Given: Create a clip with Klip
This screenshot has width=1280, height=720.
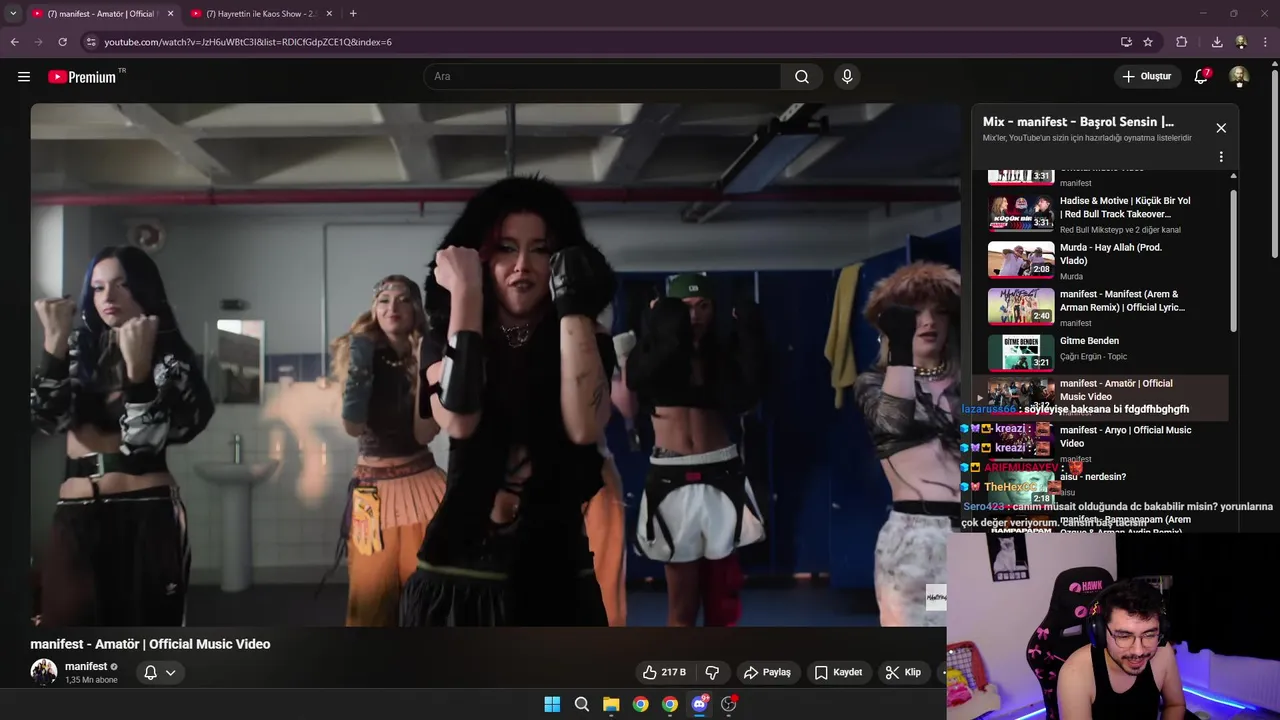Looking at the screenshot, I should 903,672.
